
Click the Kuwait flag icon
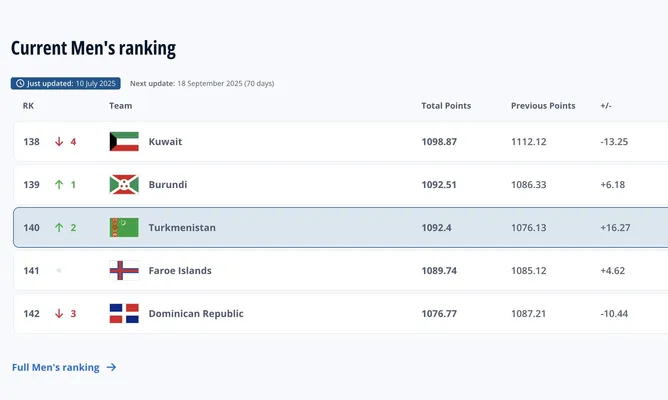pyautogui.click(x=124, y=141)
